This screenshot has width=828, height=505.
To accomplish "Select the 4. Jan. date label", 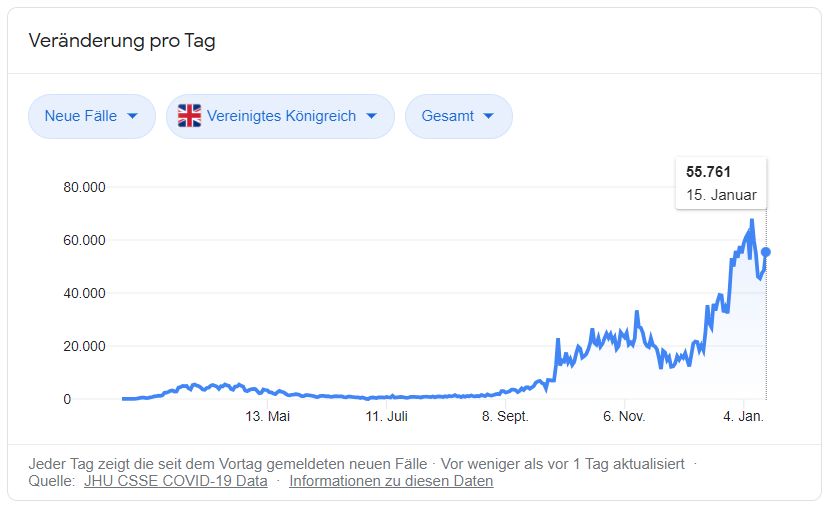I will [x=743, y=417].
